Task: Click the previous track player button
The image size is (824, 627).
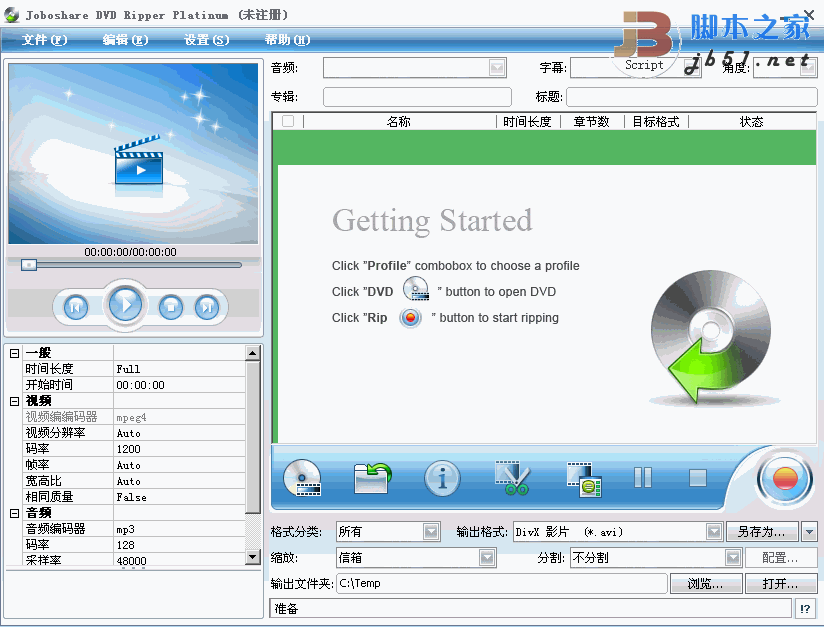Action: point(76,307)
